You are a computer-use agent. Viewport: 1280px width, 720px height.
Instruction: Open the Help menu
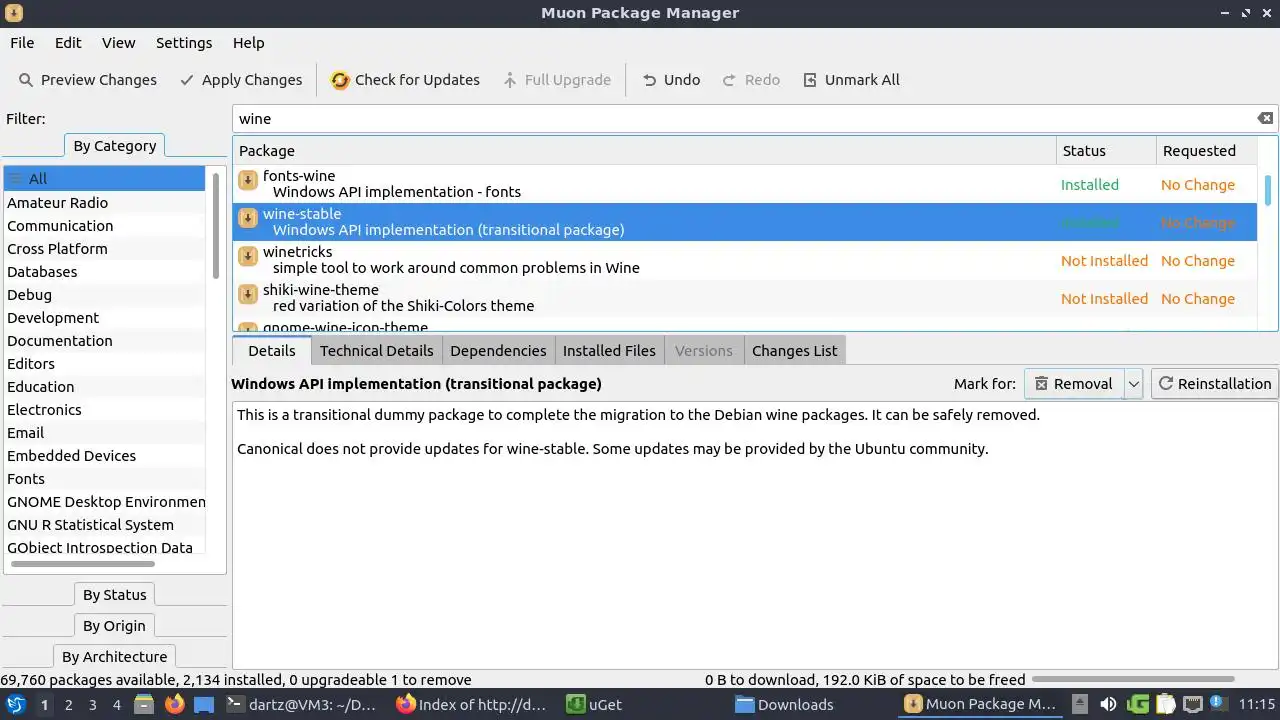point(248,43)
